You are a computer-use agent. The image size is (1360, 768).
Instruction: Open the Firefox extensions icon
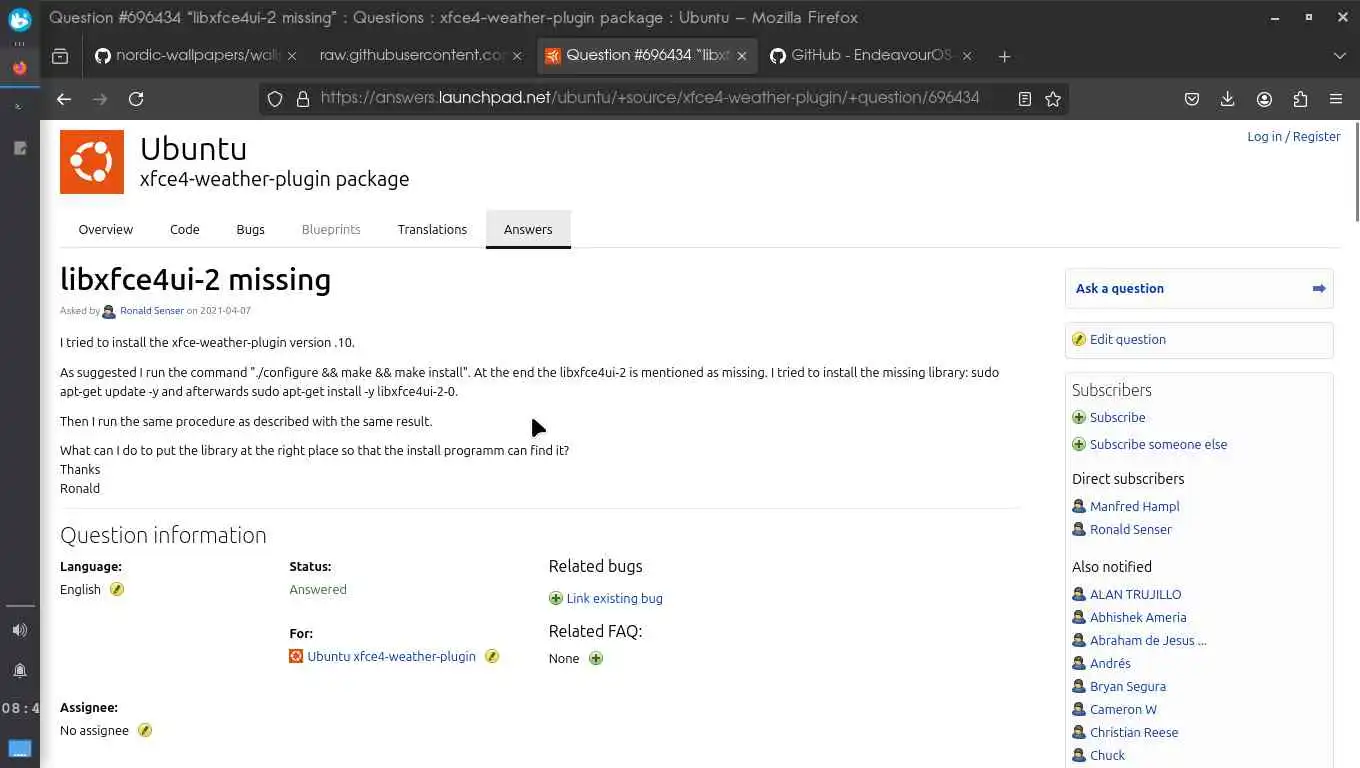pyautogui.click(x=1300, y=99)
